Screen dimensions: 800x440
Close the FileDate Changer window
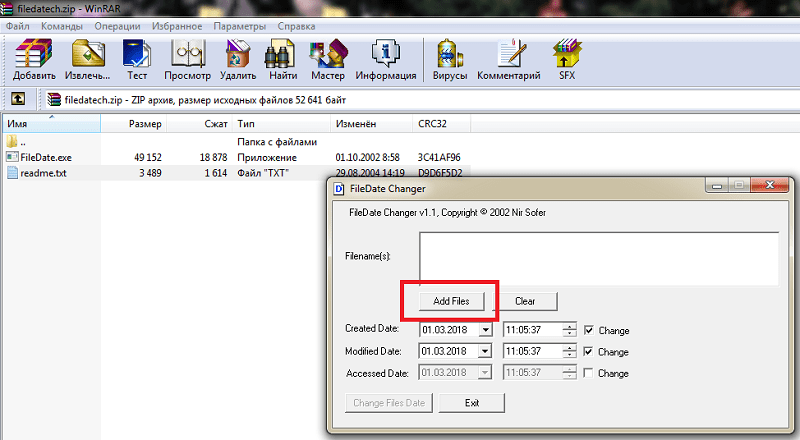pos(770,185)
